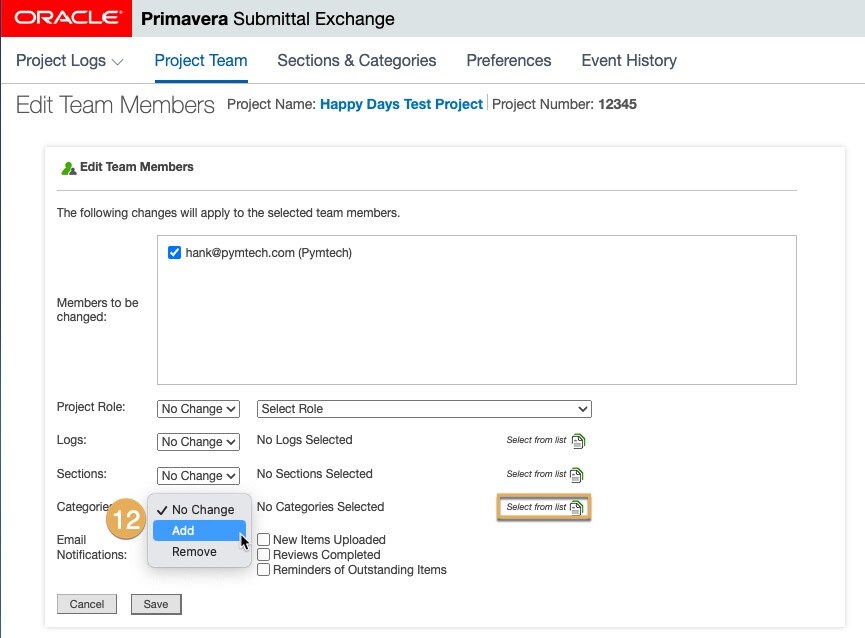Click the Sections select-from-list icon
This screenshot has width=865, height=638.
[x=577, y=475]
